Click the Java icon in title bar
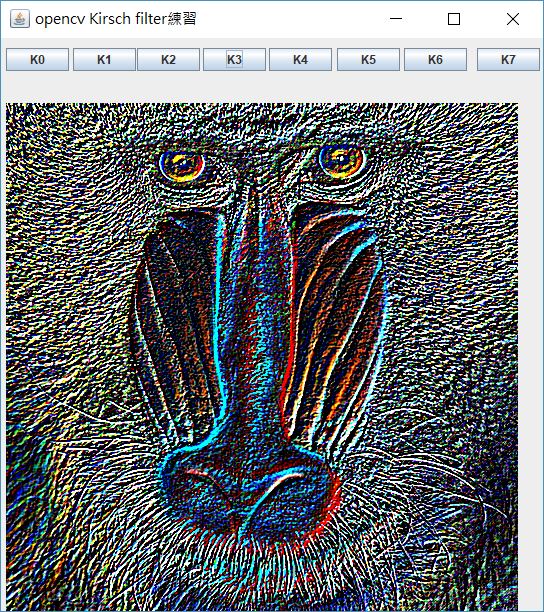This screenshot has height=612, width=544. click(20, 19)
